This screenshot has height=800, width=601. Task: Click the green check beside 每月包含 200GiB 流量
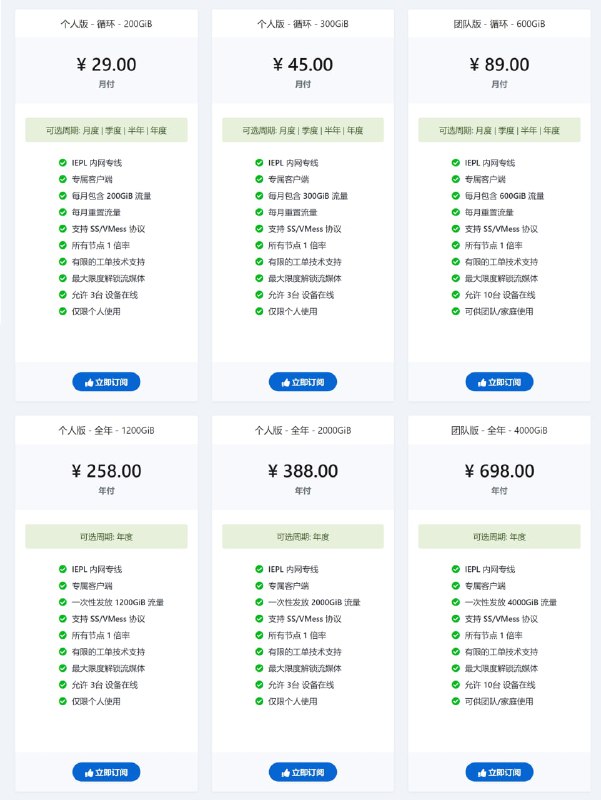(x=63, y=195)
